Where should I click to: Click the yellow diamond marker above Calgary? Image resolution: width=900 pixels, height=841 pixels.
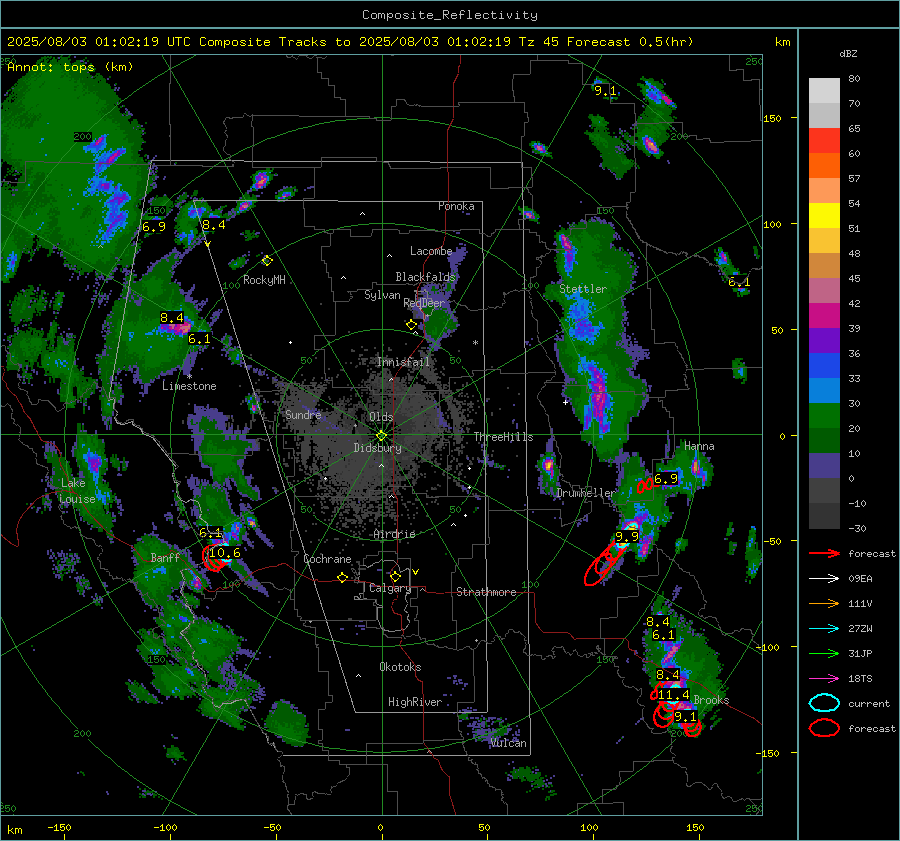tap(395, 576)
